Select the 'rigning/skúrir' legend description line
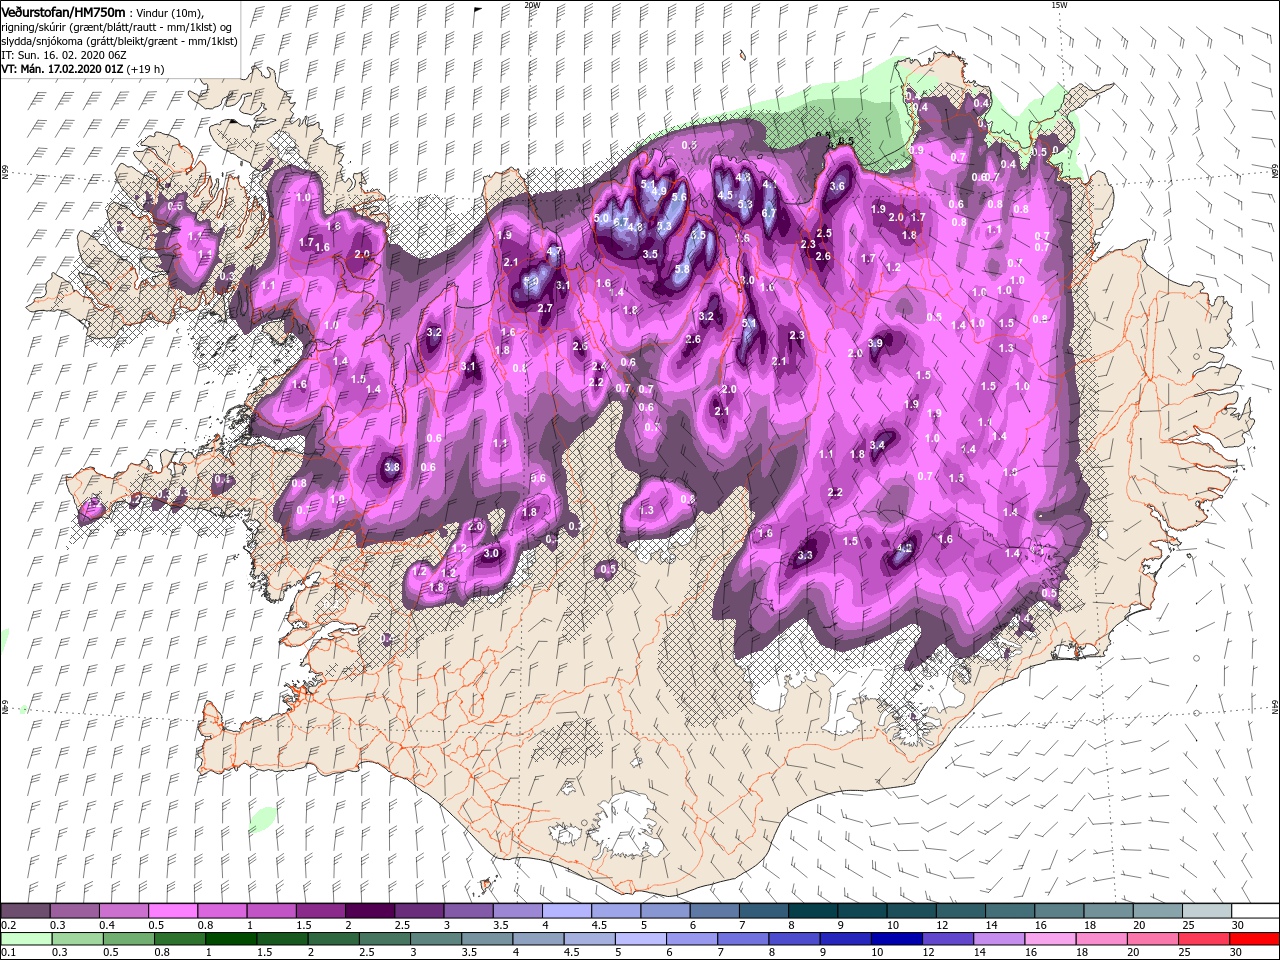Viewport: 1280px width, 960px height. tap(116, 27)
